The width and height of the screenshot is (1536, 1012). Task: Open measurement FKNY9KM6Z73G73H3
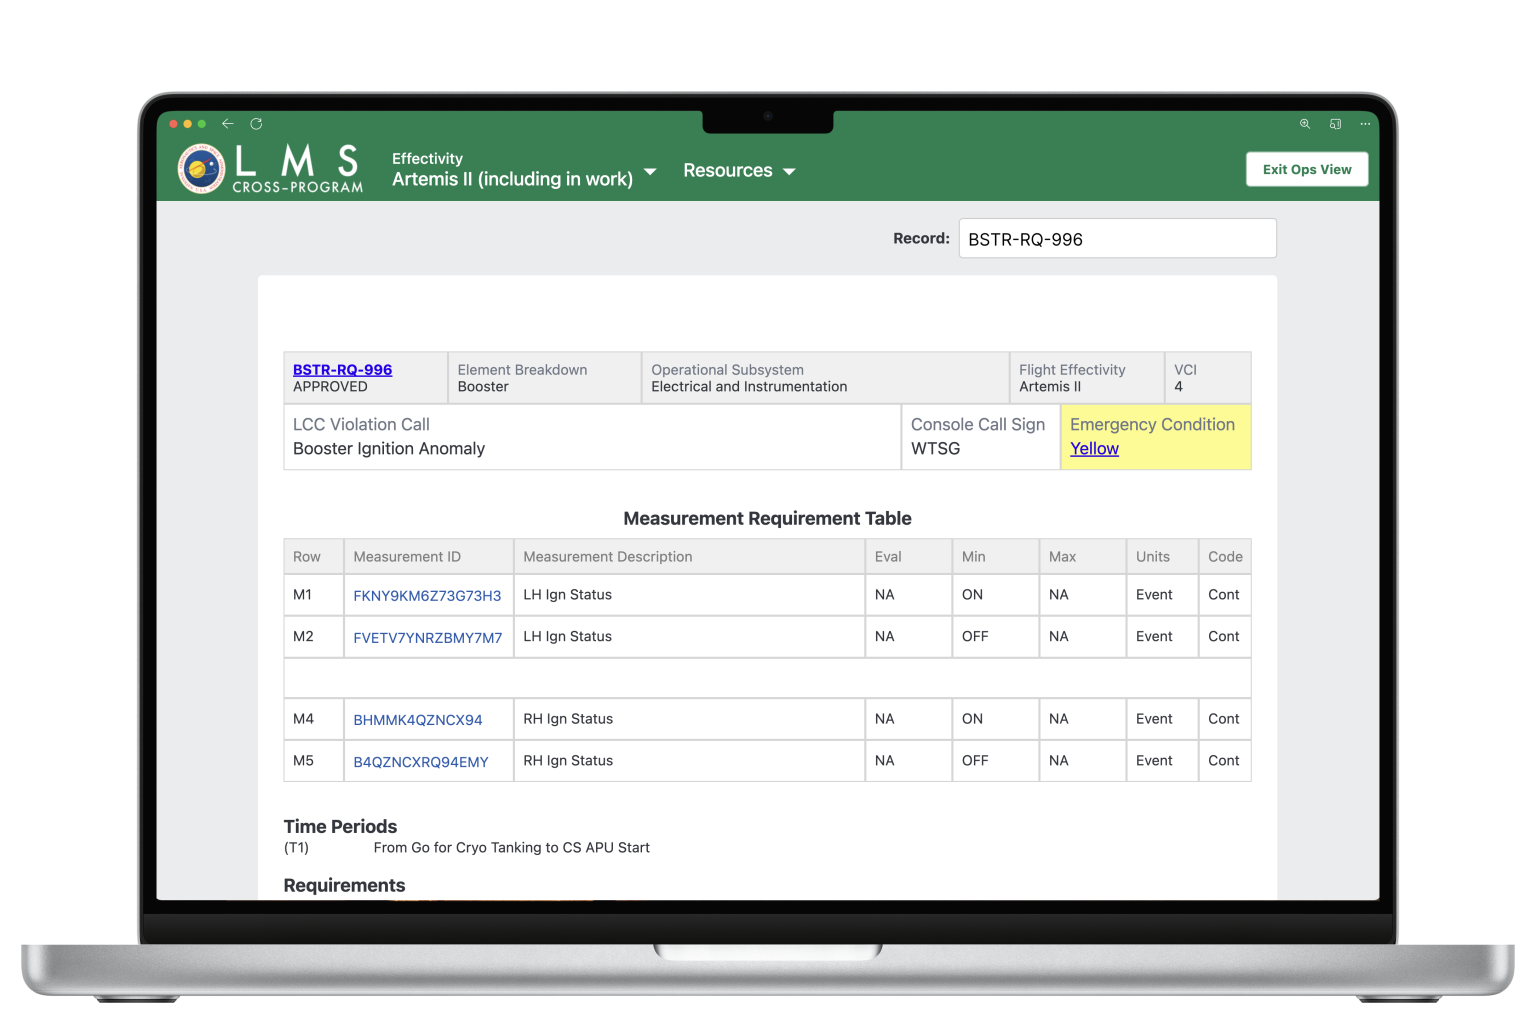[427, 594]
